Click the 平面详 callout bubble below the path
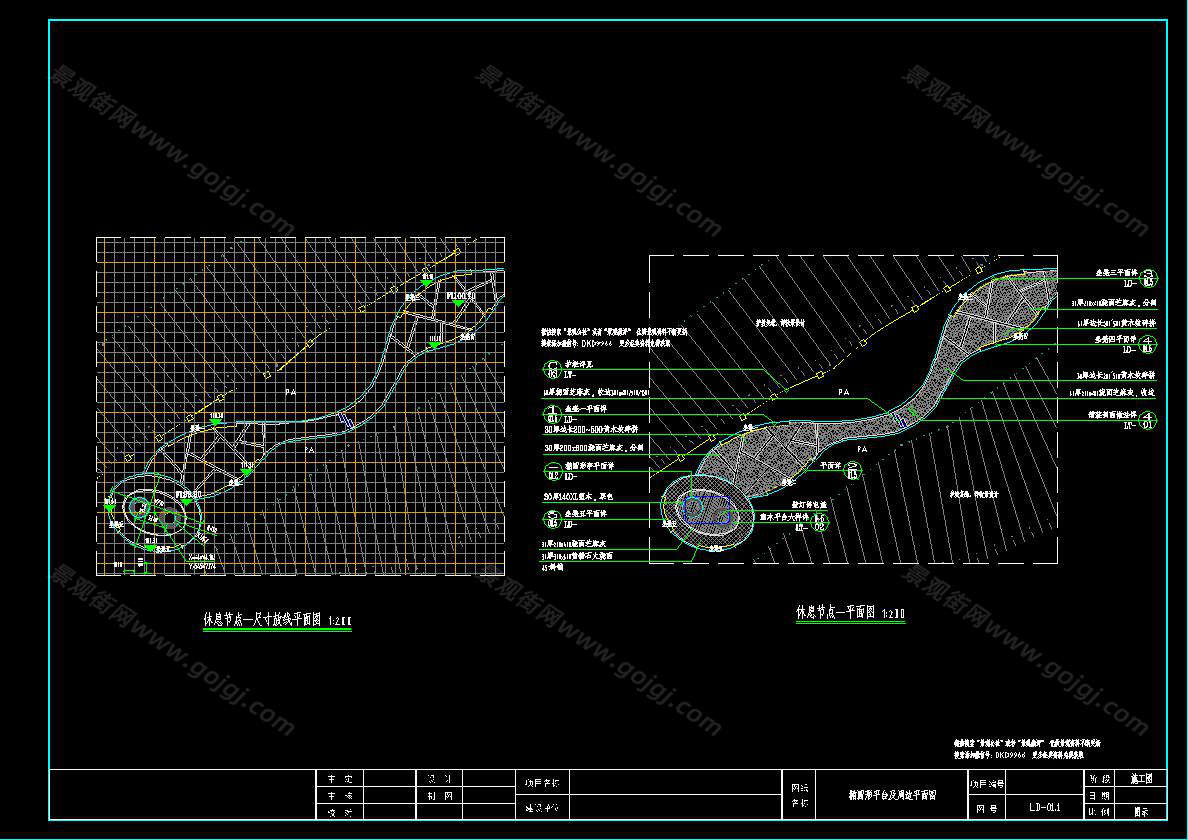Viewport: 1188px width, 840px height. coord(852,470)
